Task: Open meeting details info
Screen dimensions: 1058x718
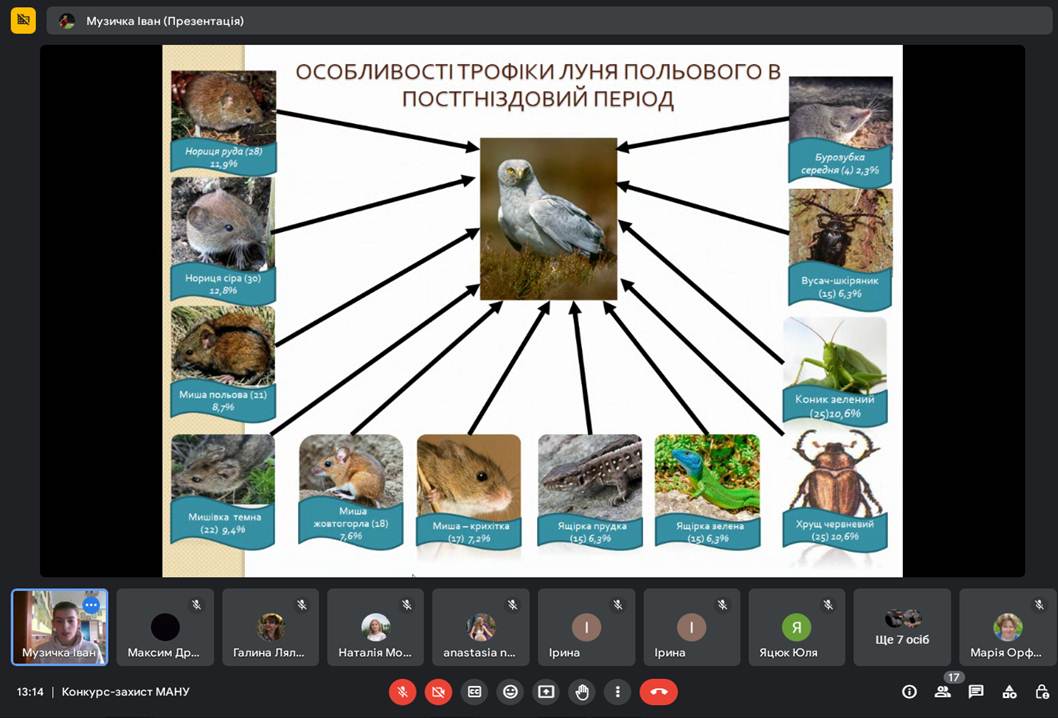Action: pyautogui.click(x=909, y=691)
